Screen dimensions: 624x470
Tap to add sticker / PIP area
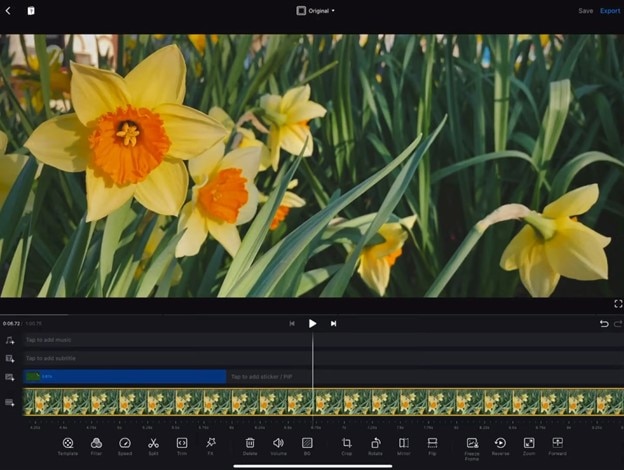[x=425, y=376]
